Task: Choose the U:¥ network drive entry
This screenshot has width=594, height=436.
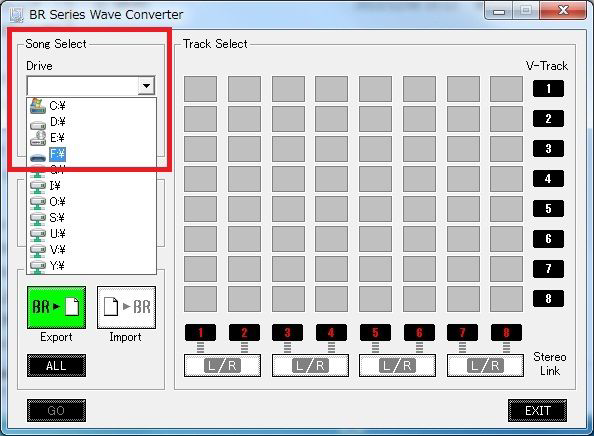Action: click(x=91, y=234)
